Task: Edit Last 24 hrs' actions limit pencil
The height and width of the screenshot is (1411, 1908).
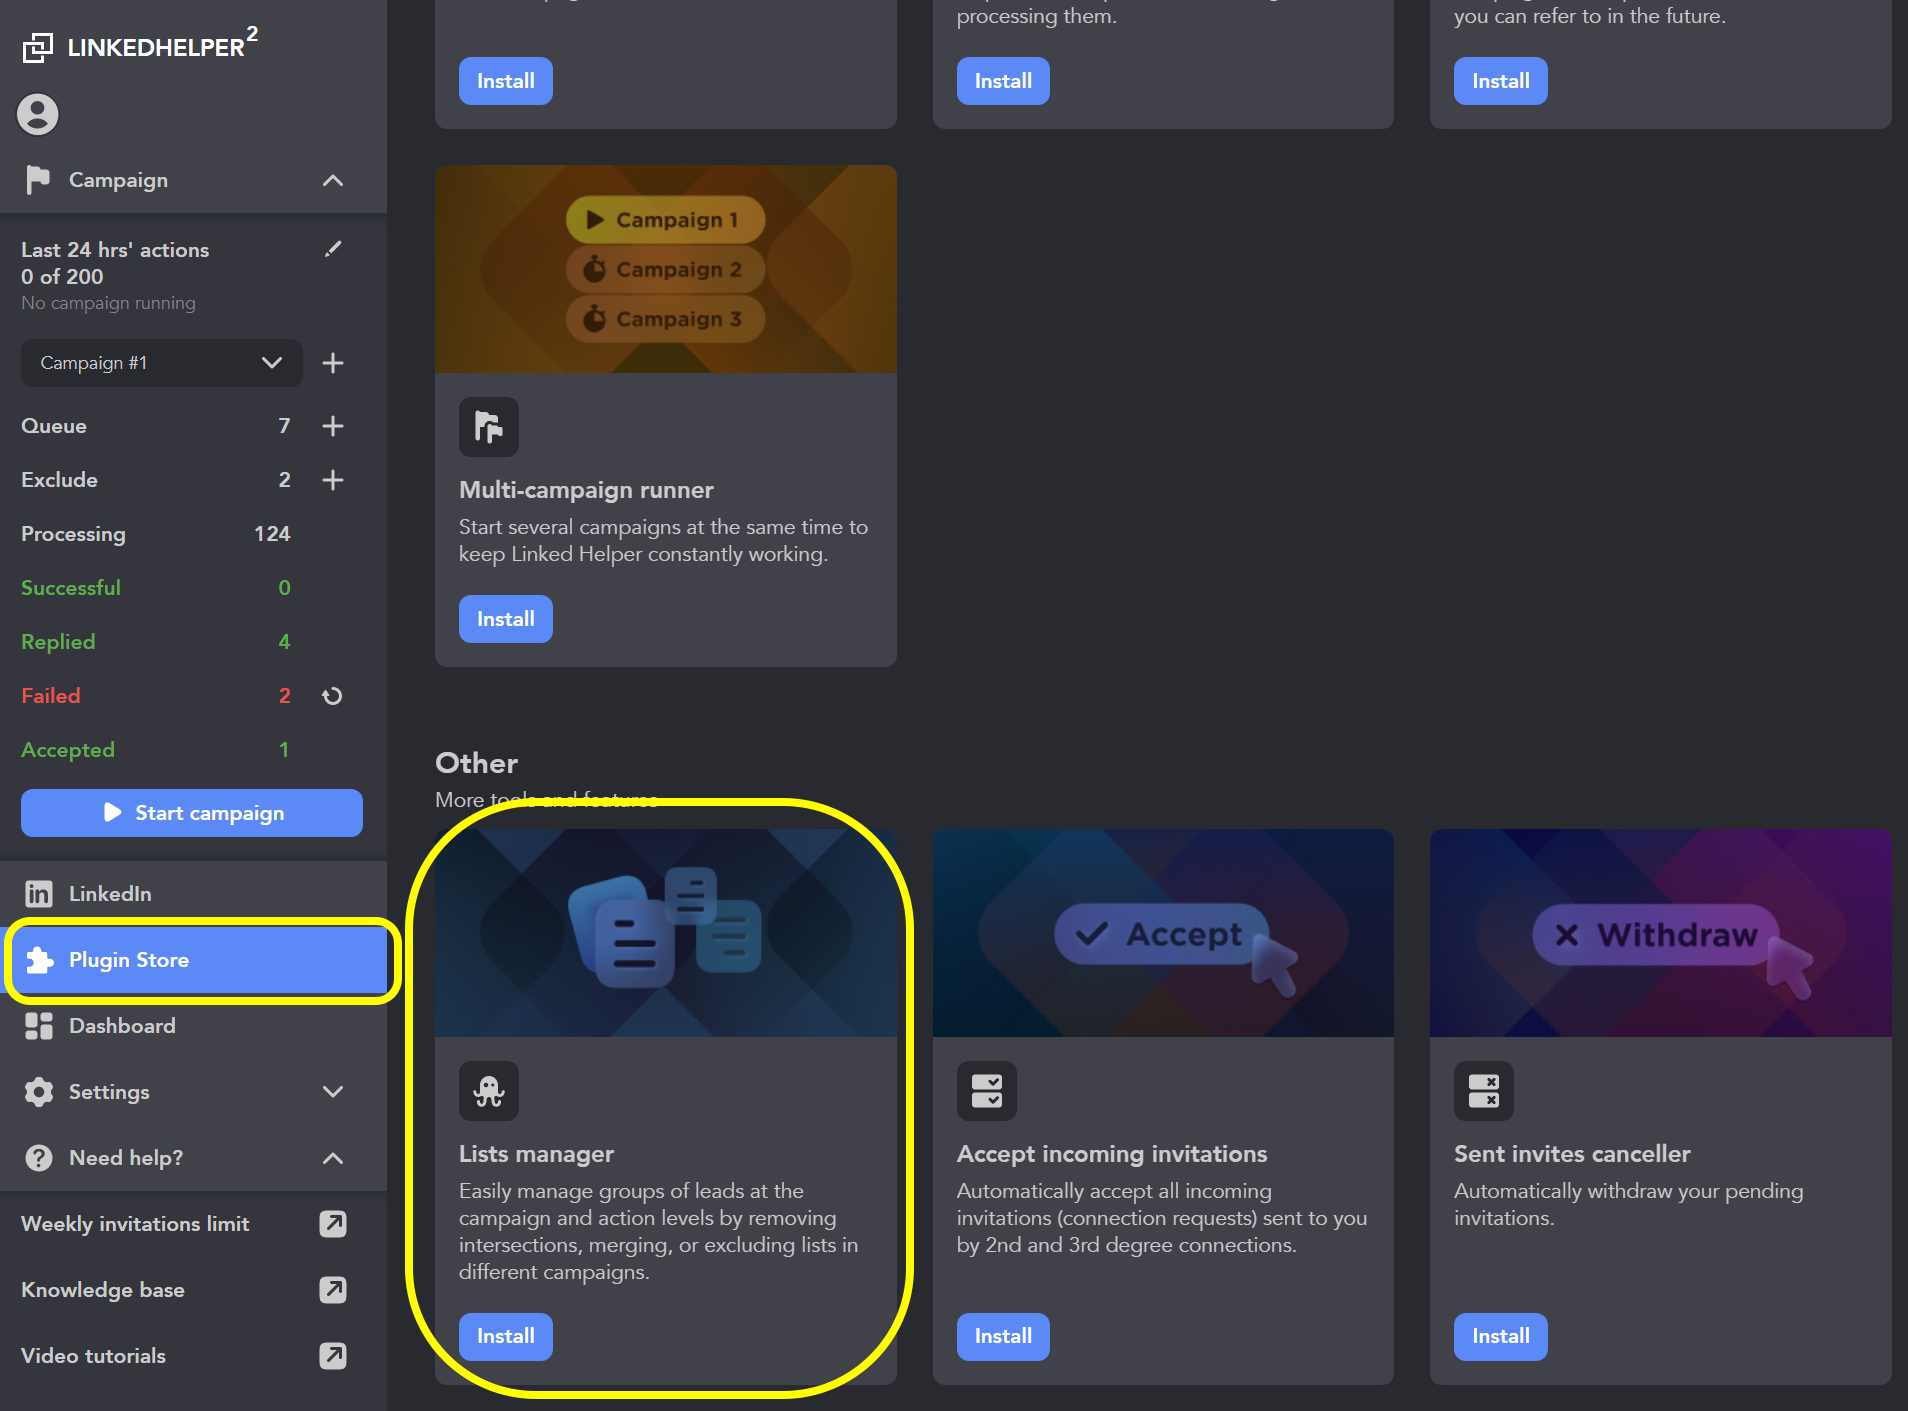Action: coord(333,249)
